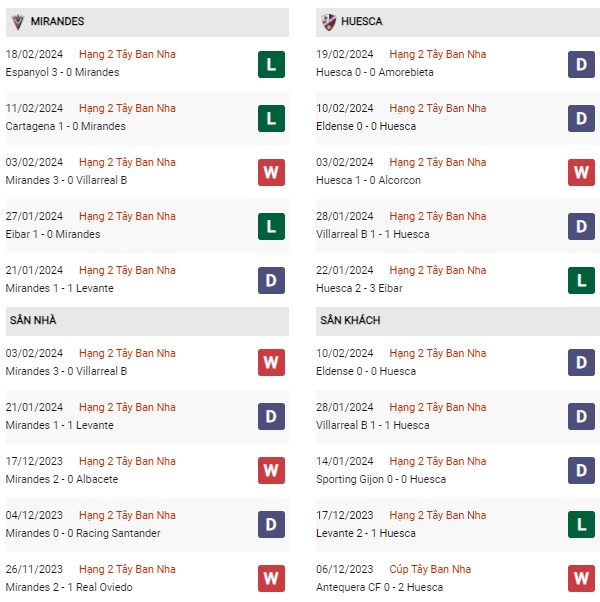Image resolution: width=600 pixels, height=602 pixels.
Task: Click the D badge for Huesca 0-0 Amorebieta
Action: (x=581, y=64)
